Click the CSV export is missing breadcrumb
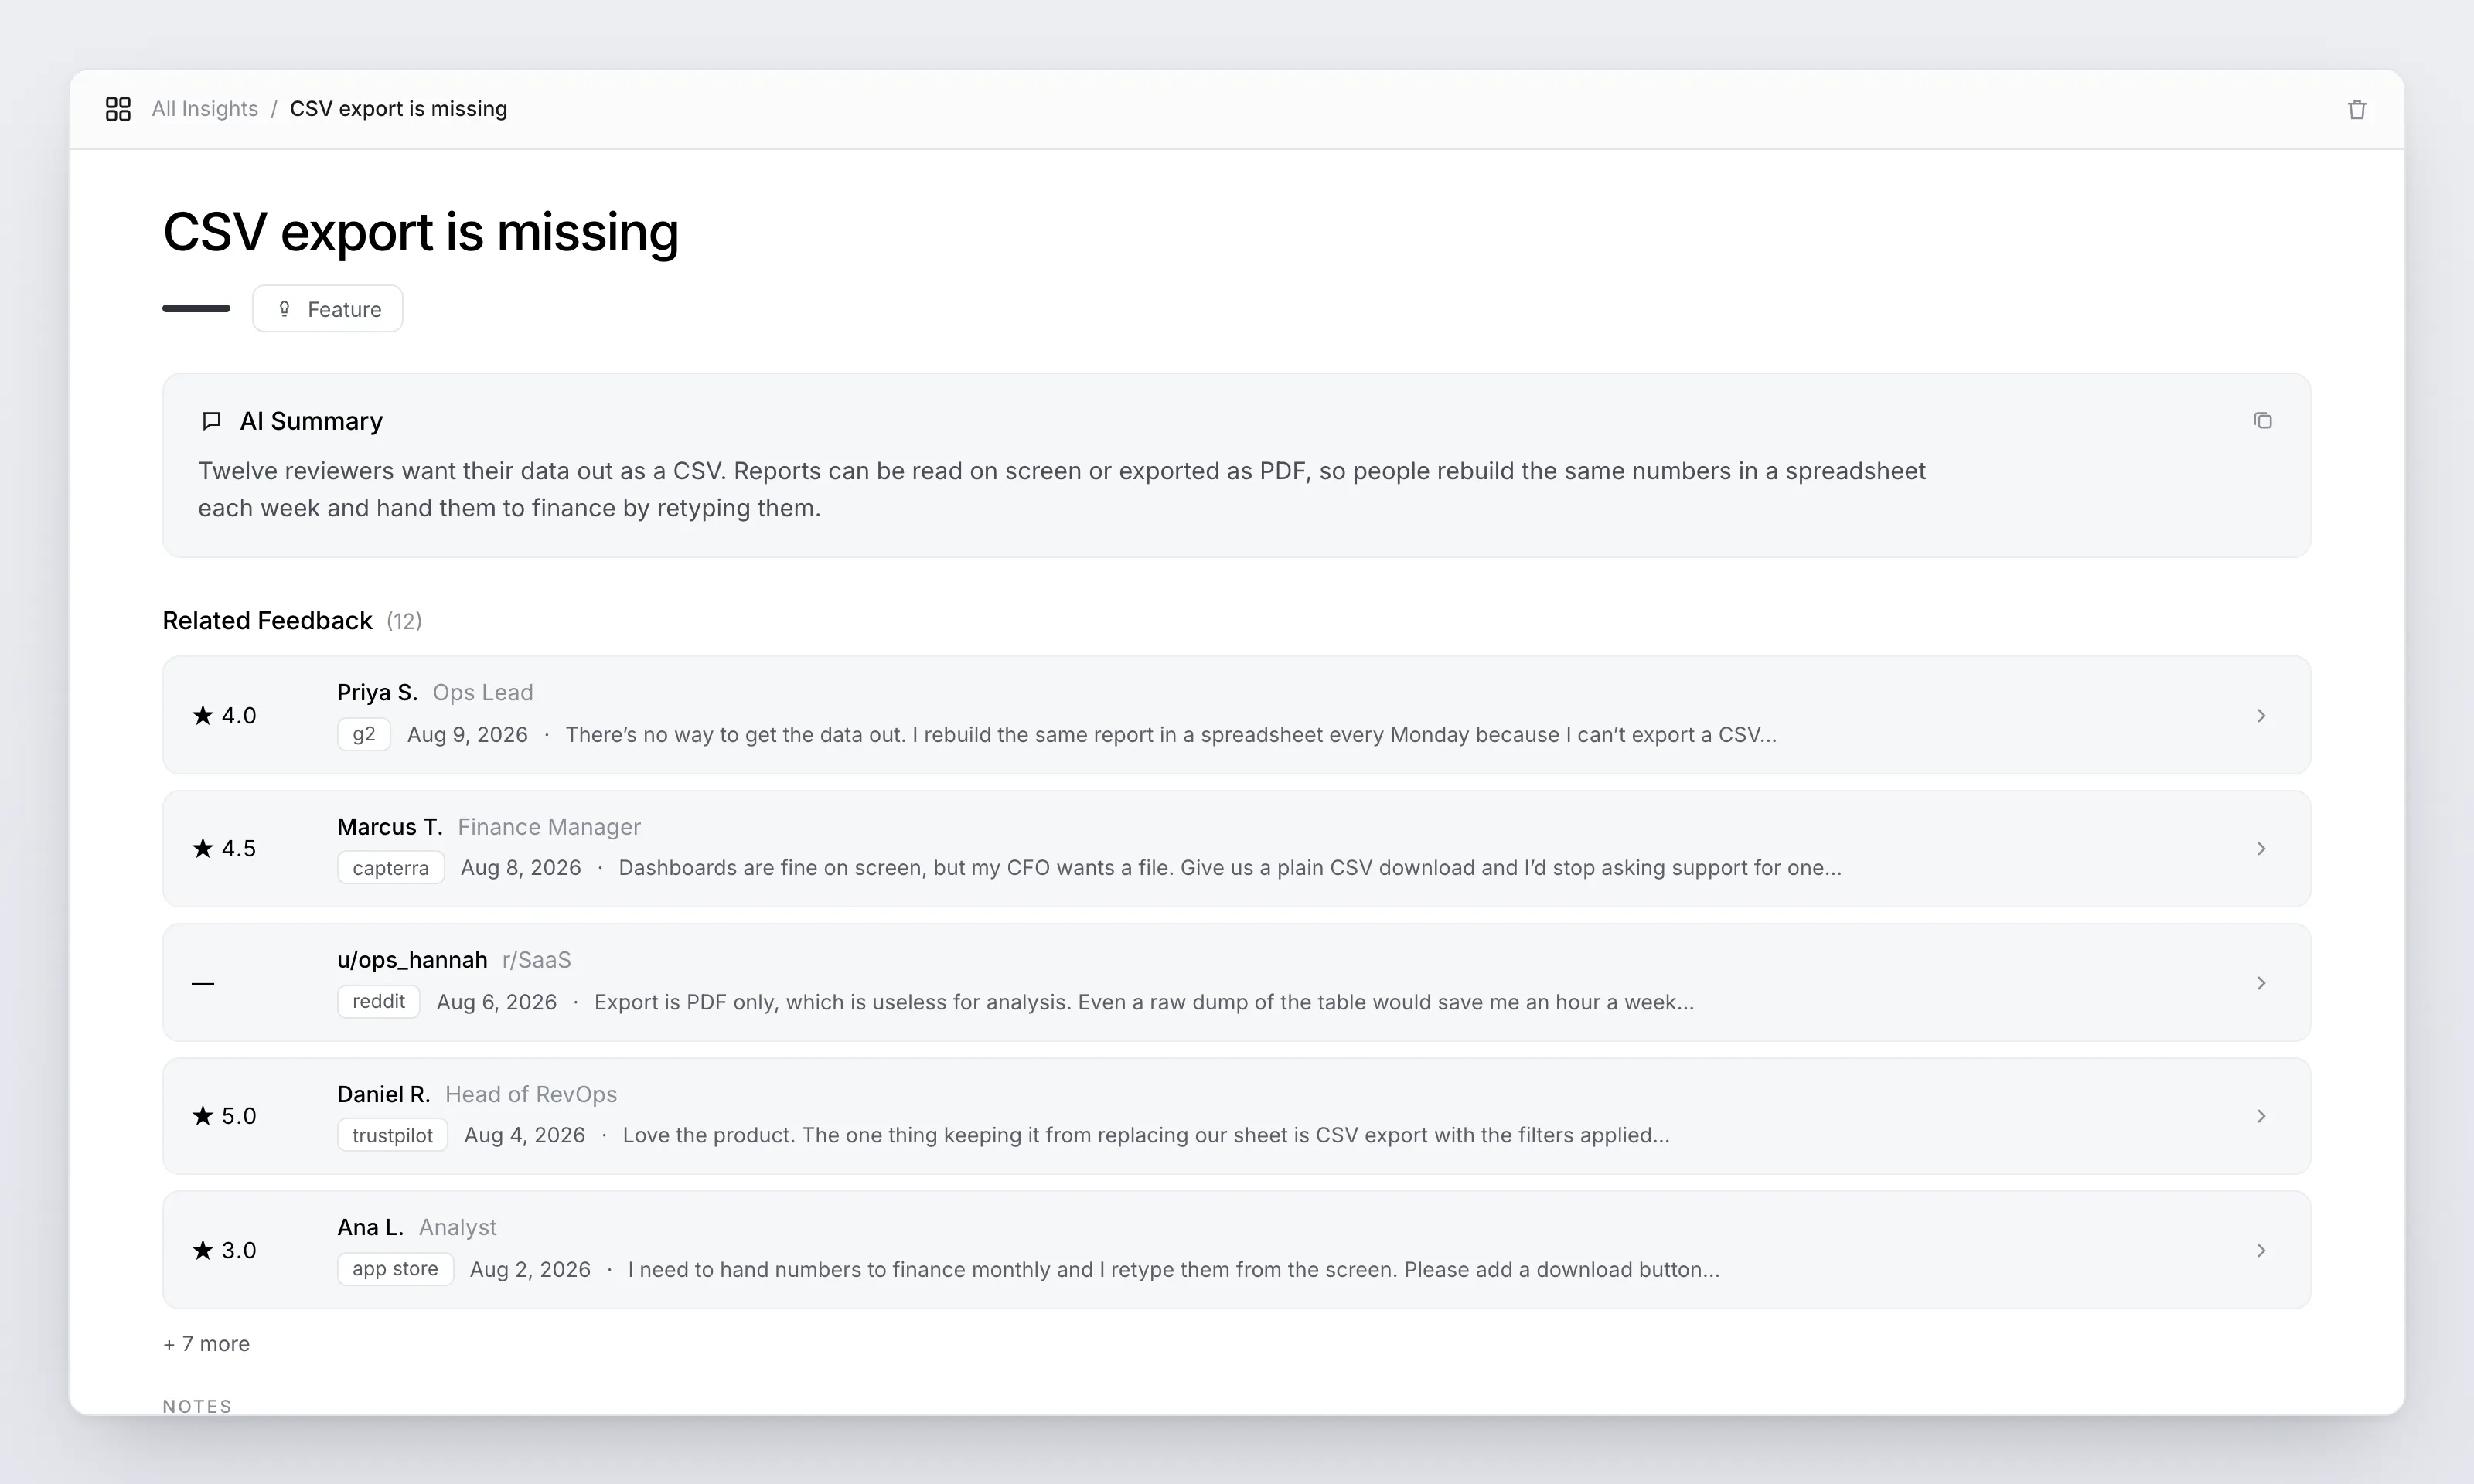 398,109
